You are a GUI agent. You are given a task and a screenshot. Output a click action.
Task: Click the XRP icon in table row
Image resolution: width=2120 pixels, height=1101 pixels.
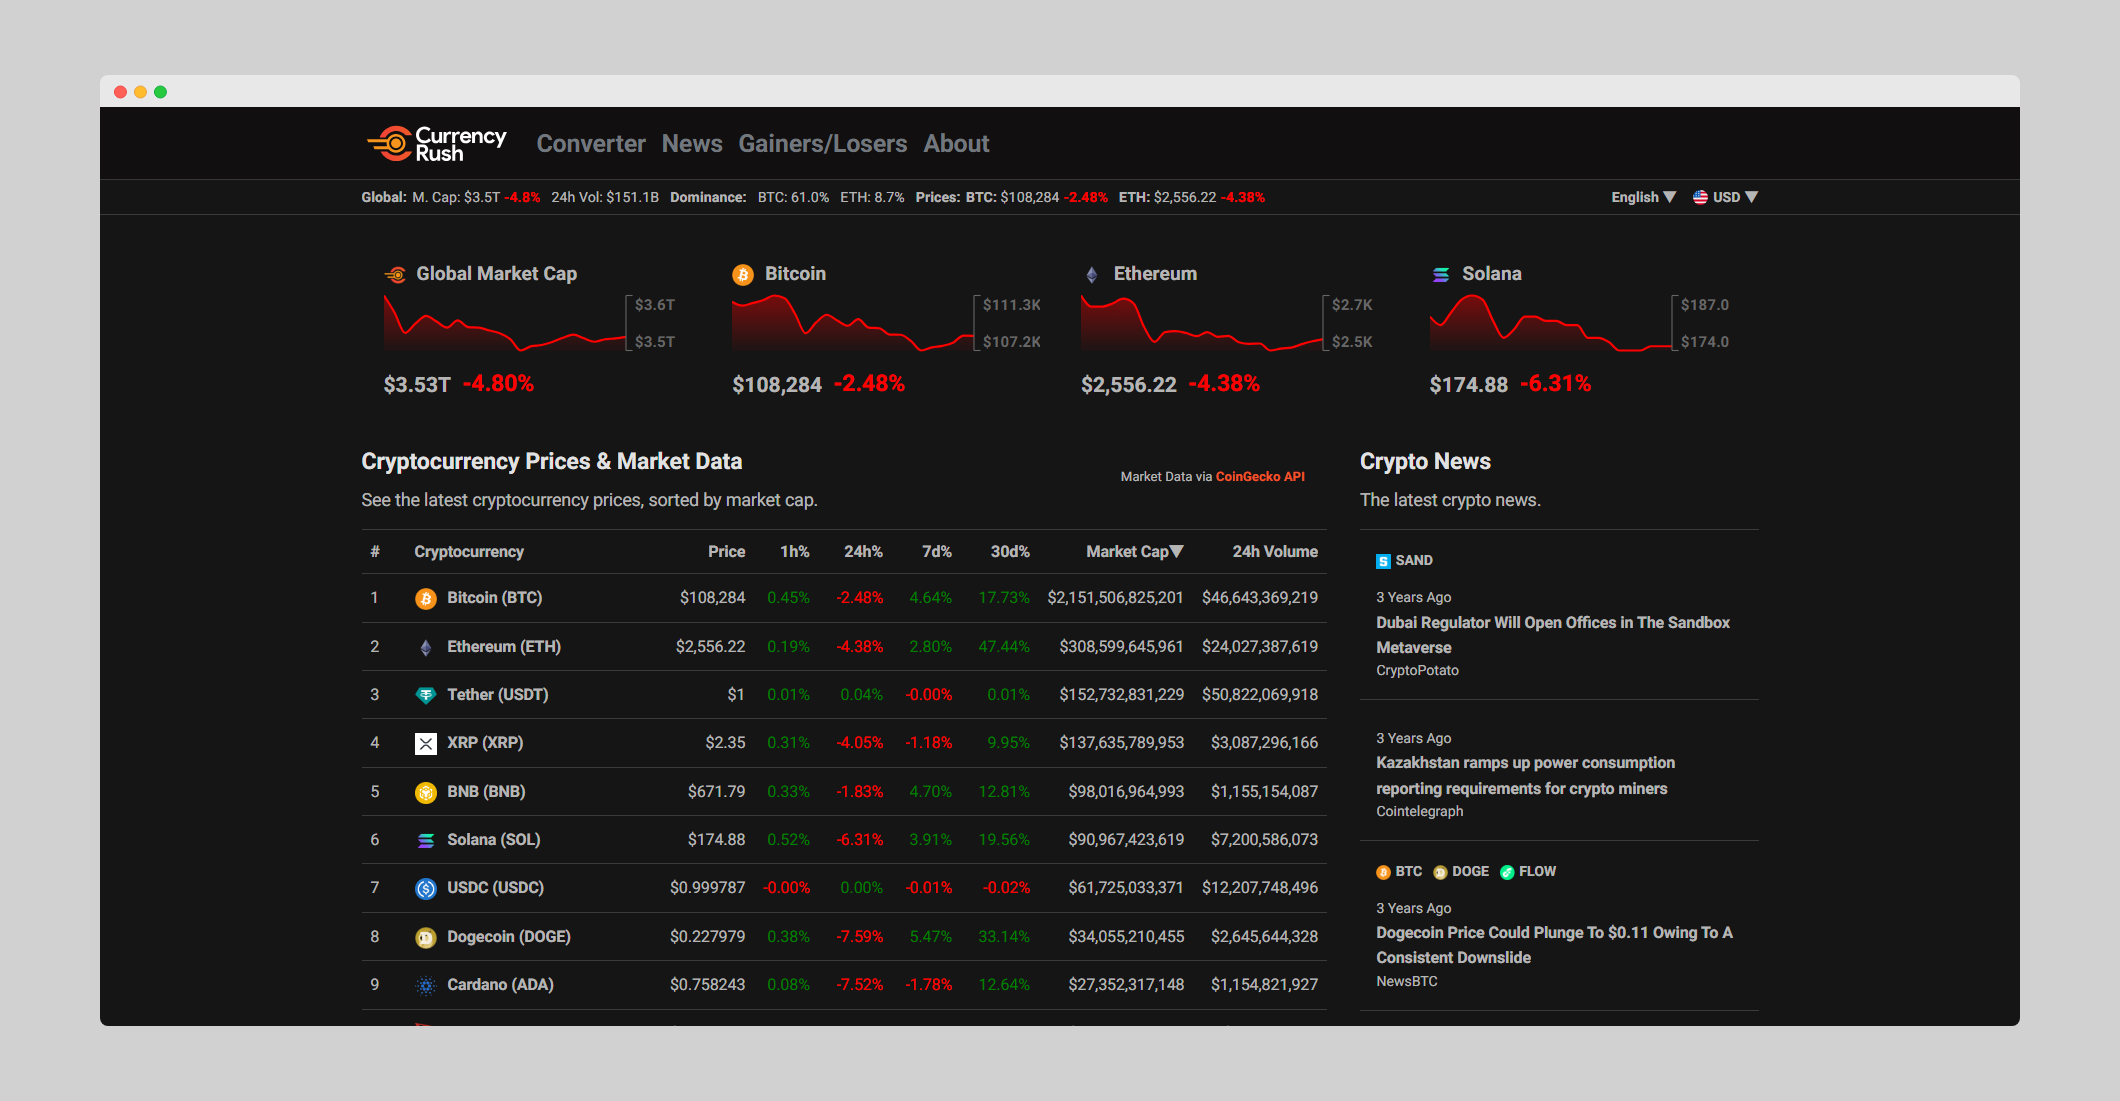pos(426,743)
